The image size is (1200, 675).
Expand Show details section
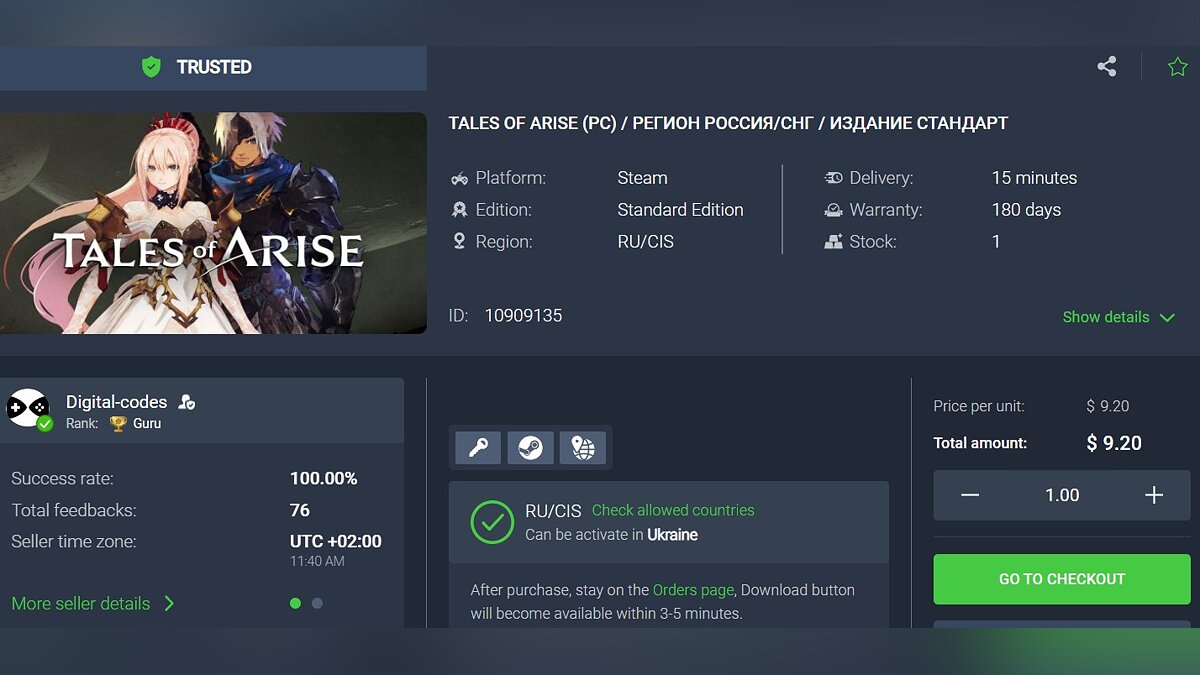[1117, 317]
